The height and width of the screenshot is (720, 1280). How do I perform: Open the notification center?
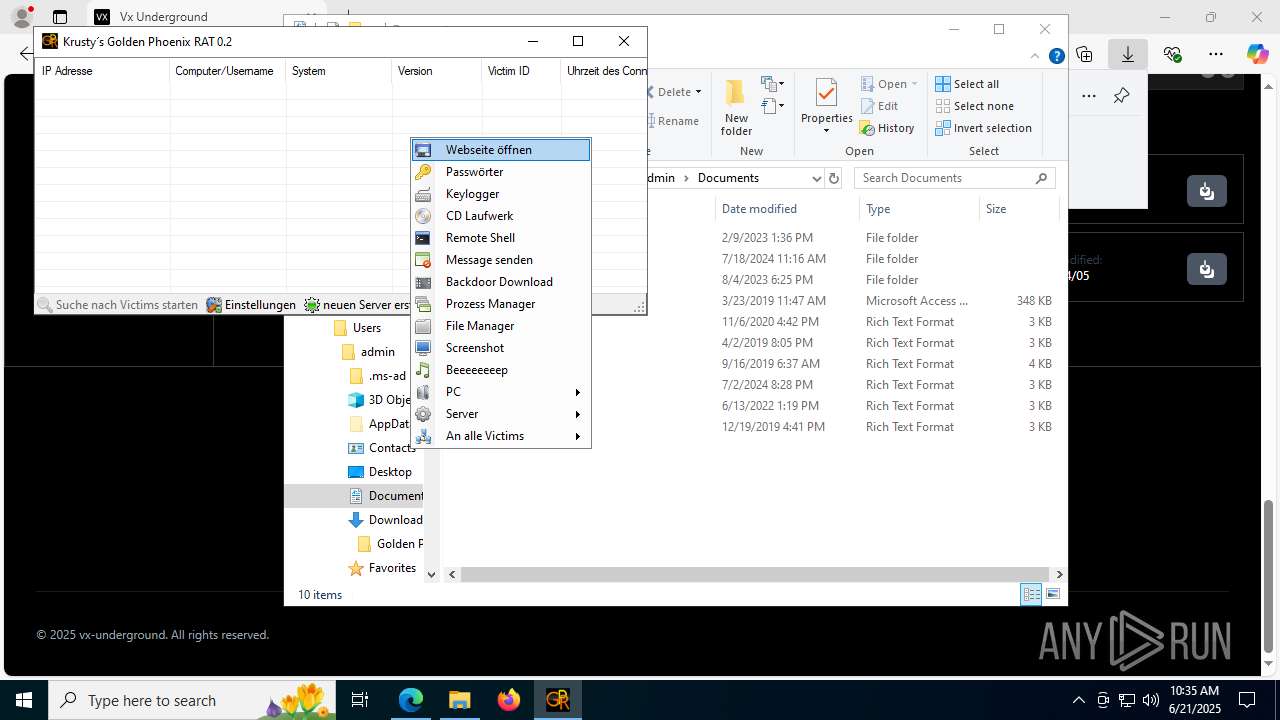click(x=1247, y=700)
